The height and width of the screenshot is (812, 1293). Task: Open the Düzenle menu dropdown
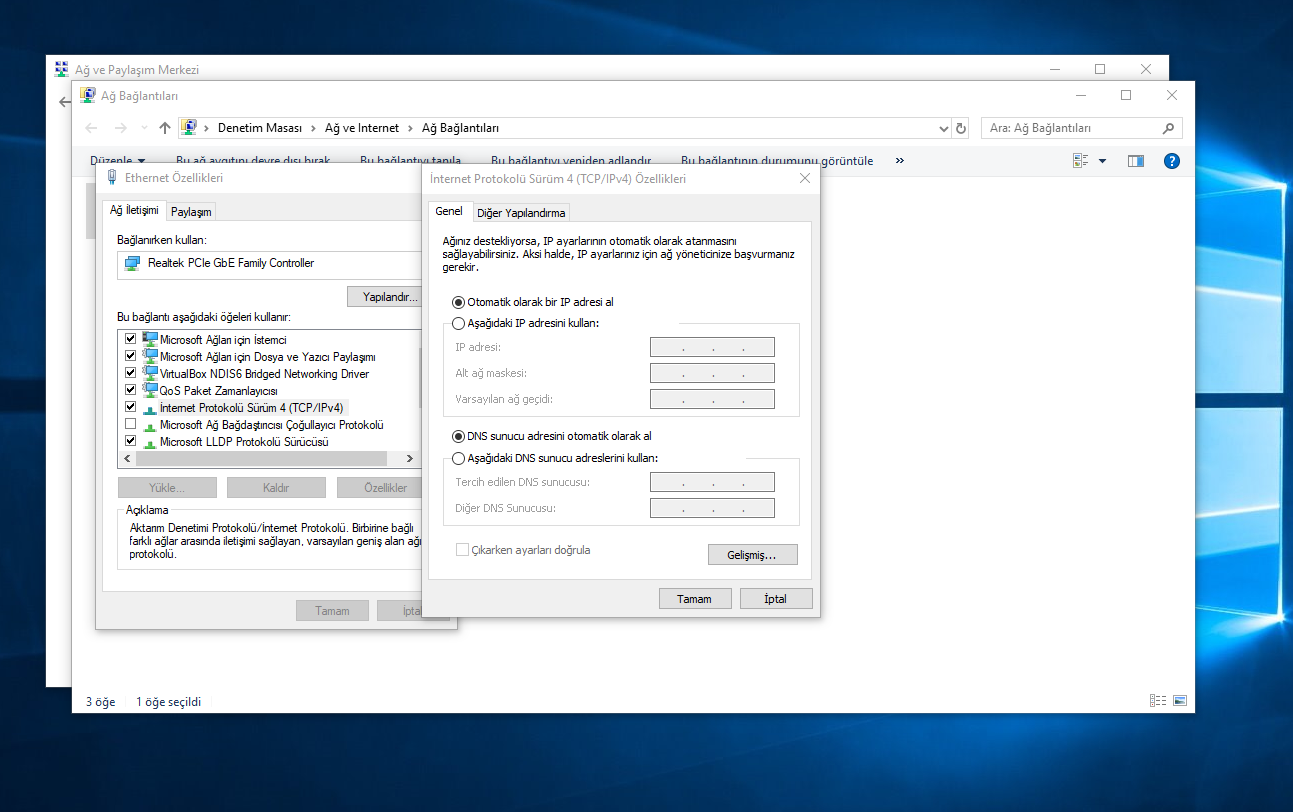118,160
